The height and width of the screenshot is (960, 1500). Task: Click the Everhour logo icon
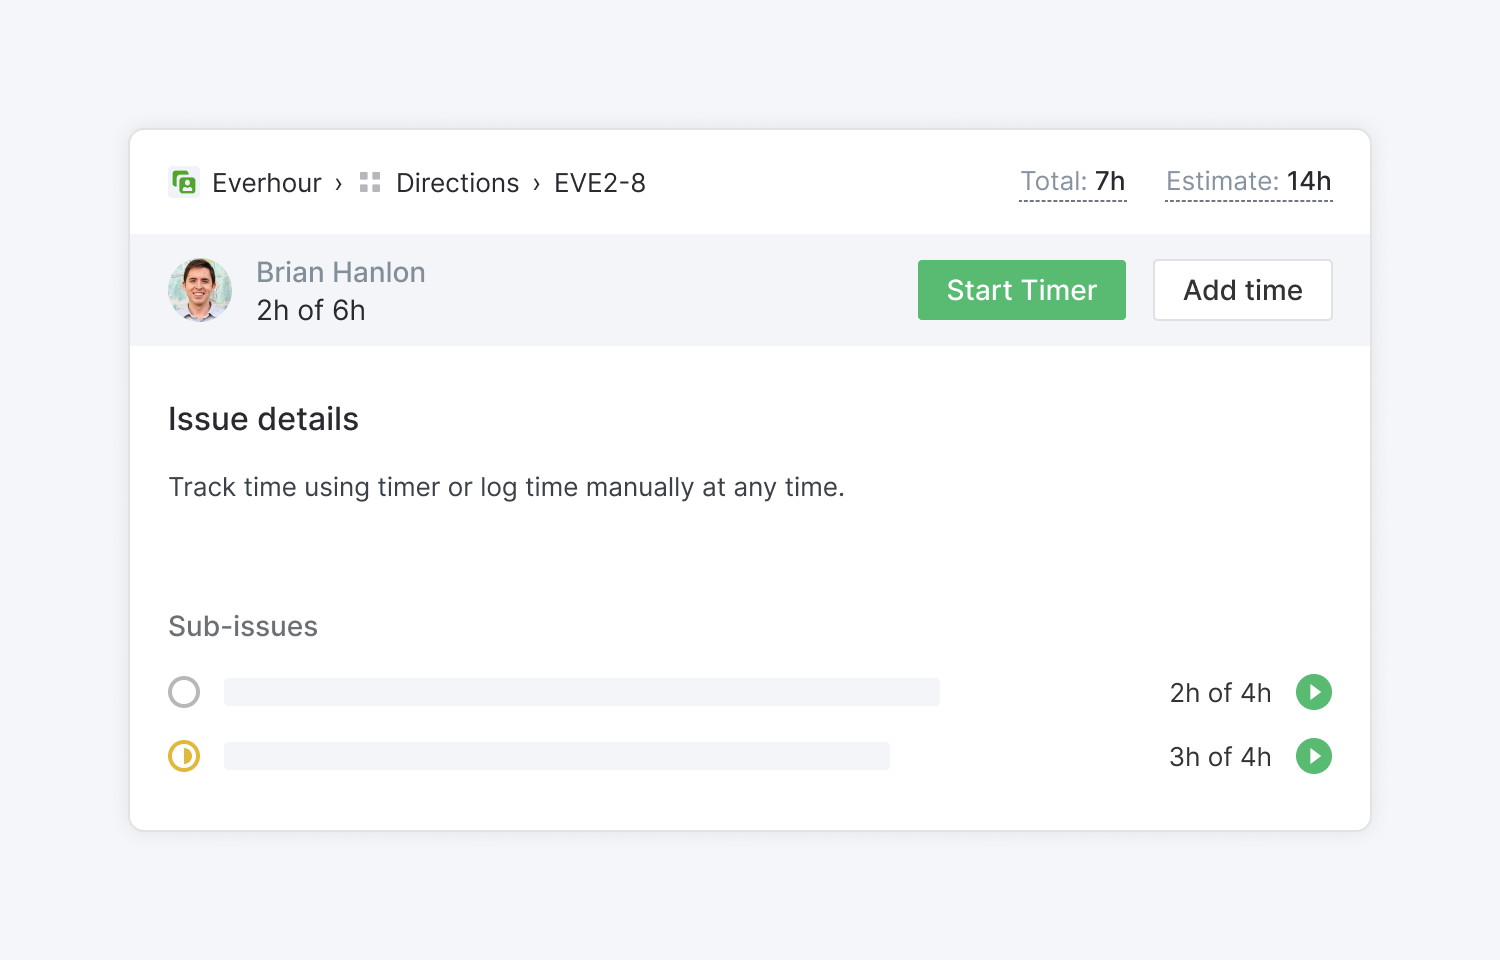(184, 182)
